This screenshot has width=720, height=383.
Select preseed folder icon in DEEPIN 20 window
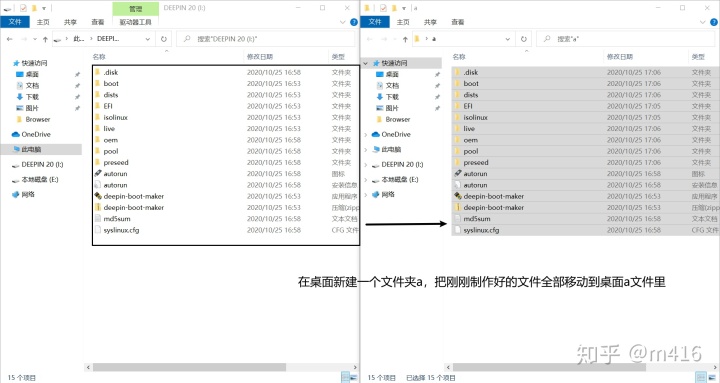tap(97, 162)
